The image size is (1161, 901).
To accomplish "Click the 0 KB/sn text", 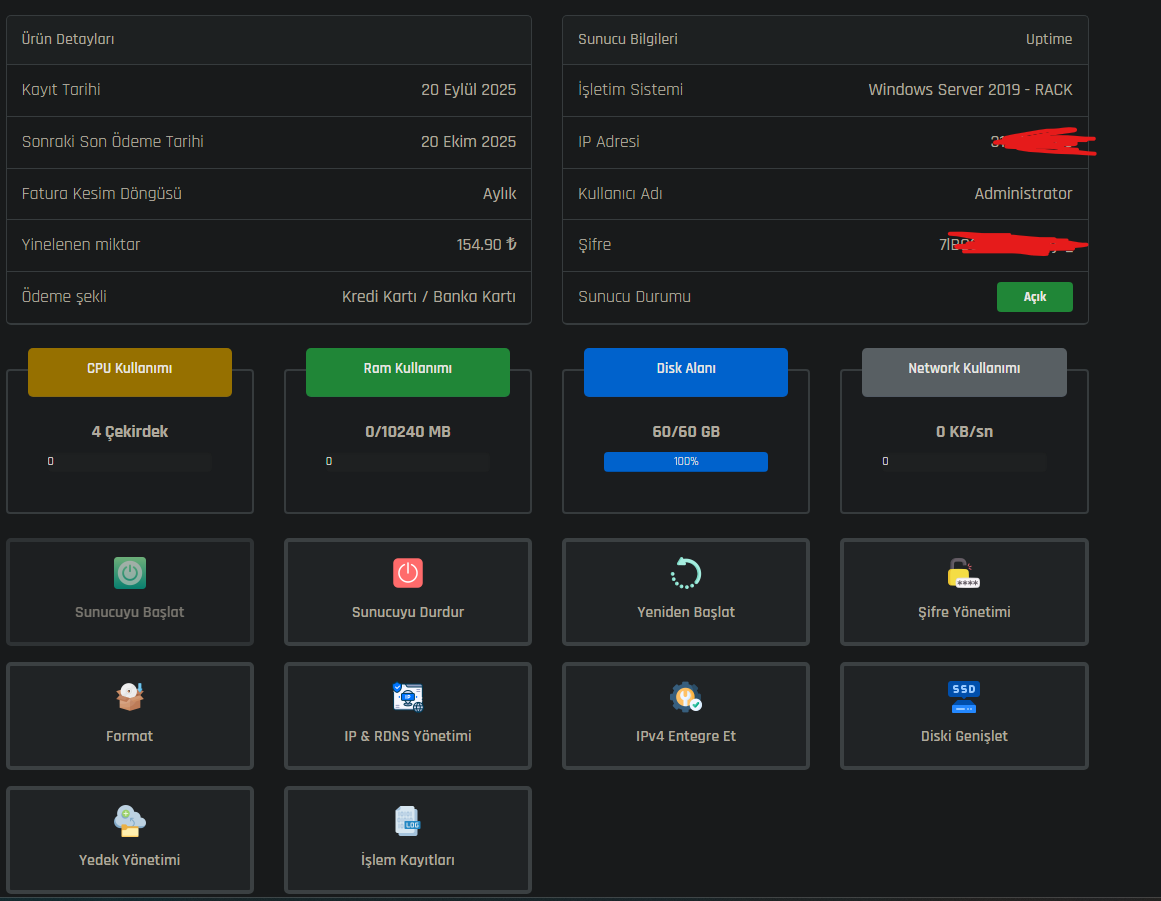I will [964, 432].
